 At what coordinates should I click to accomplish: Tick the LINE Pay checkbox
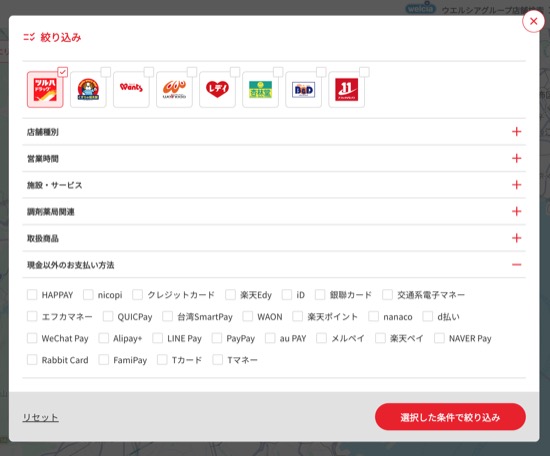point(157,338)
